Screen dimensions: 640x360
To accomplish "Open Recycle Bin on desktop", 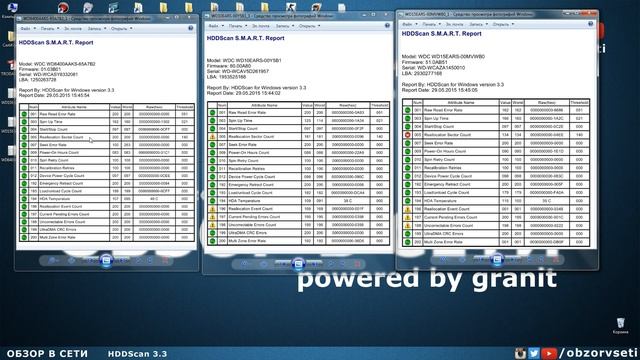I will point(620,325).
